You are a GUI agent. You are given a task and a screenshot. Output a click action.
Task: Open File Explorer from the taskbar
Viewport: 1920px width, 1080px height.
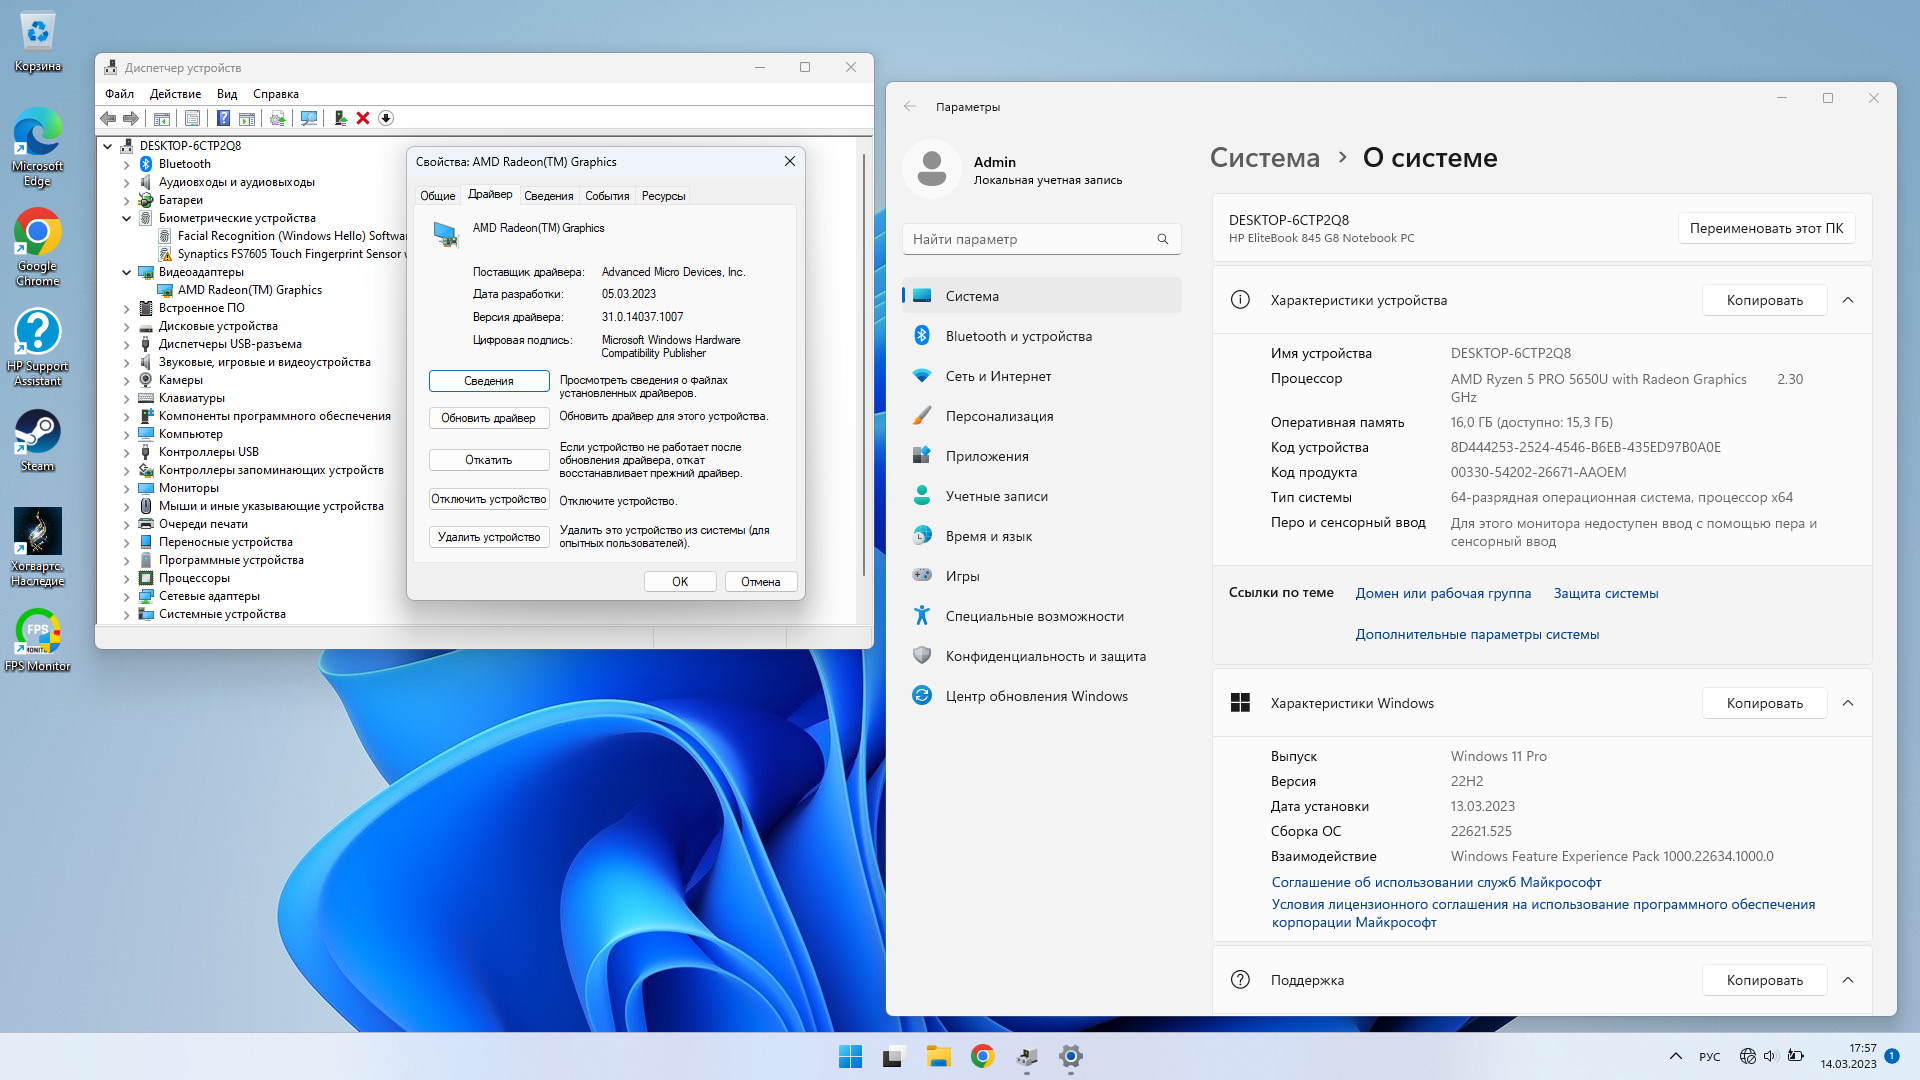(x=938, y=1056)
